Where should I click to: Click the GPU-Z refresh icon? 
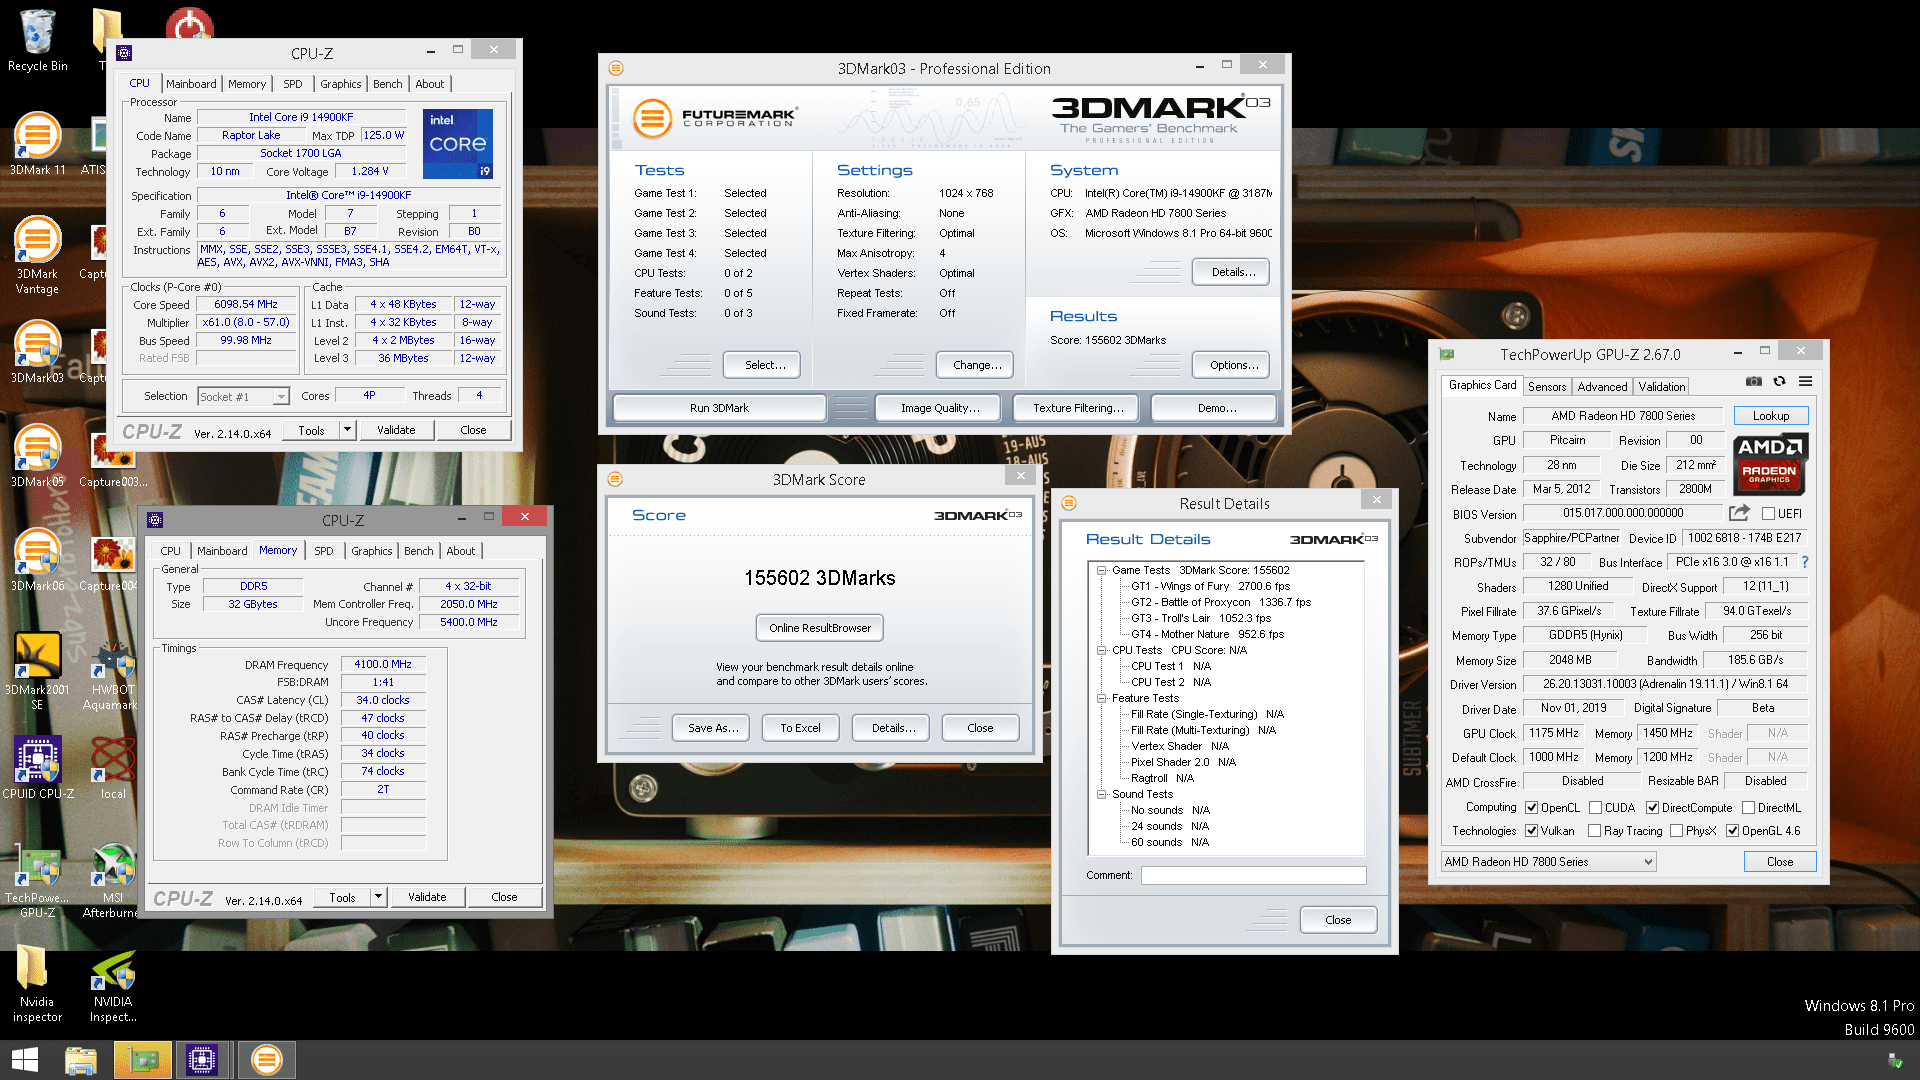(x=1779, y=382)
